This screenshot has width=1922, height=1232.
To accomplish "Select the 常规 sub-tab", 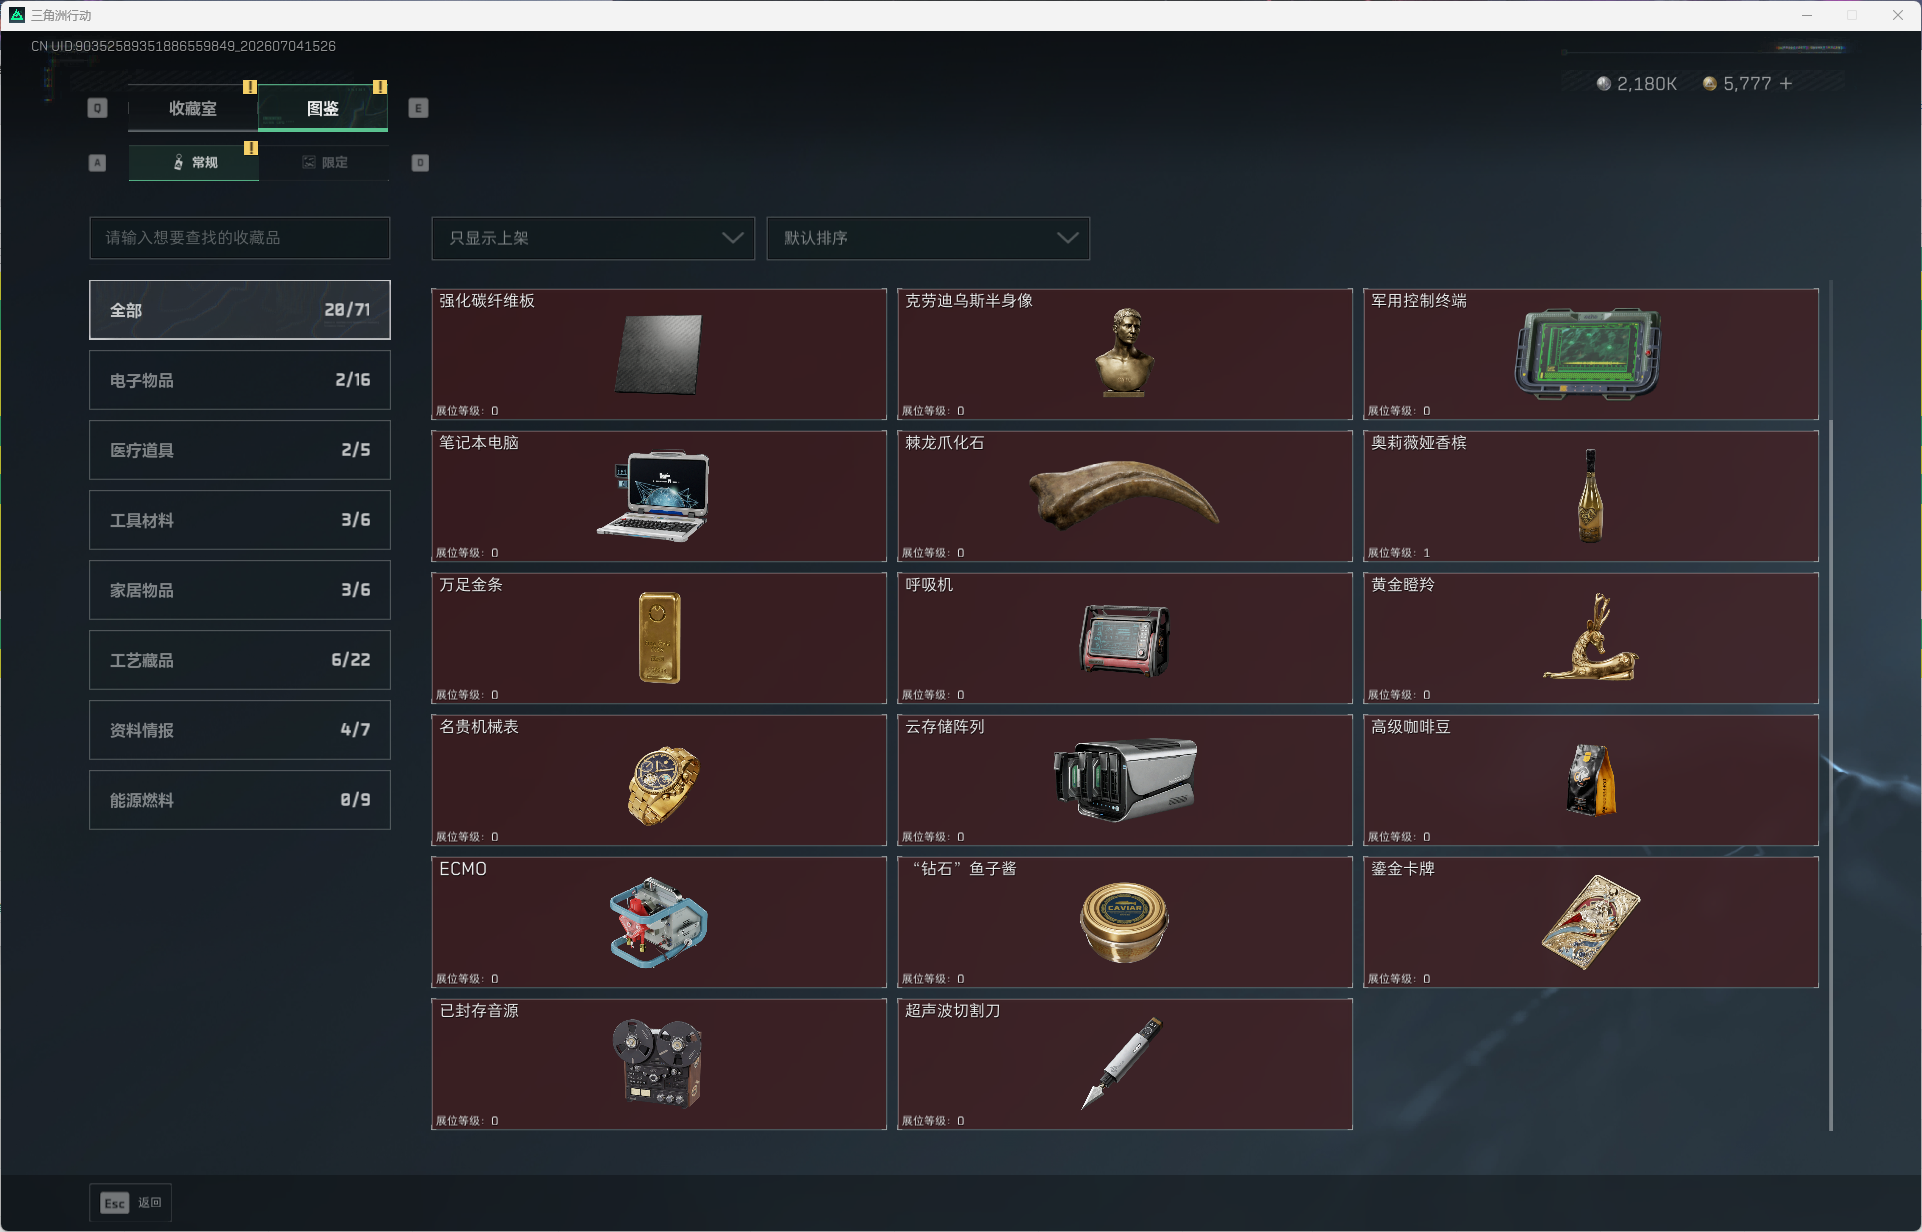I will (x=194, y=162).
